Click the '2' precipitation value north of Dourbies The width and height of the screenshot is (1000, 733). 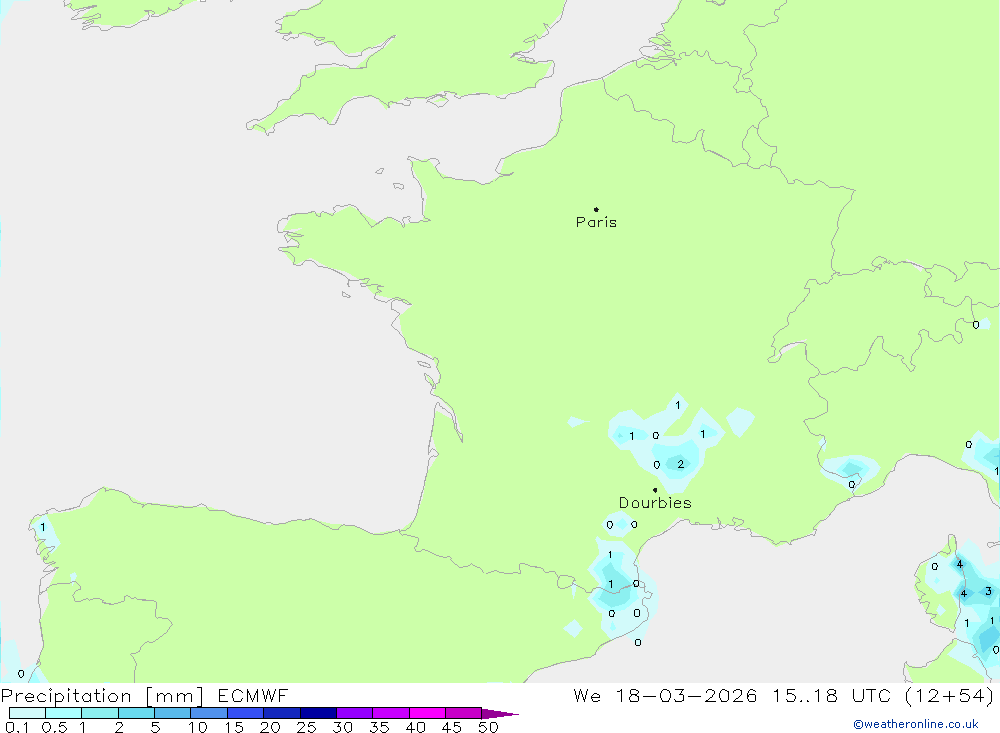pyautogui.click(x=680, y=464)
